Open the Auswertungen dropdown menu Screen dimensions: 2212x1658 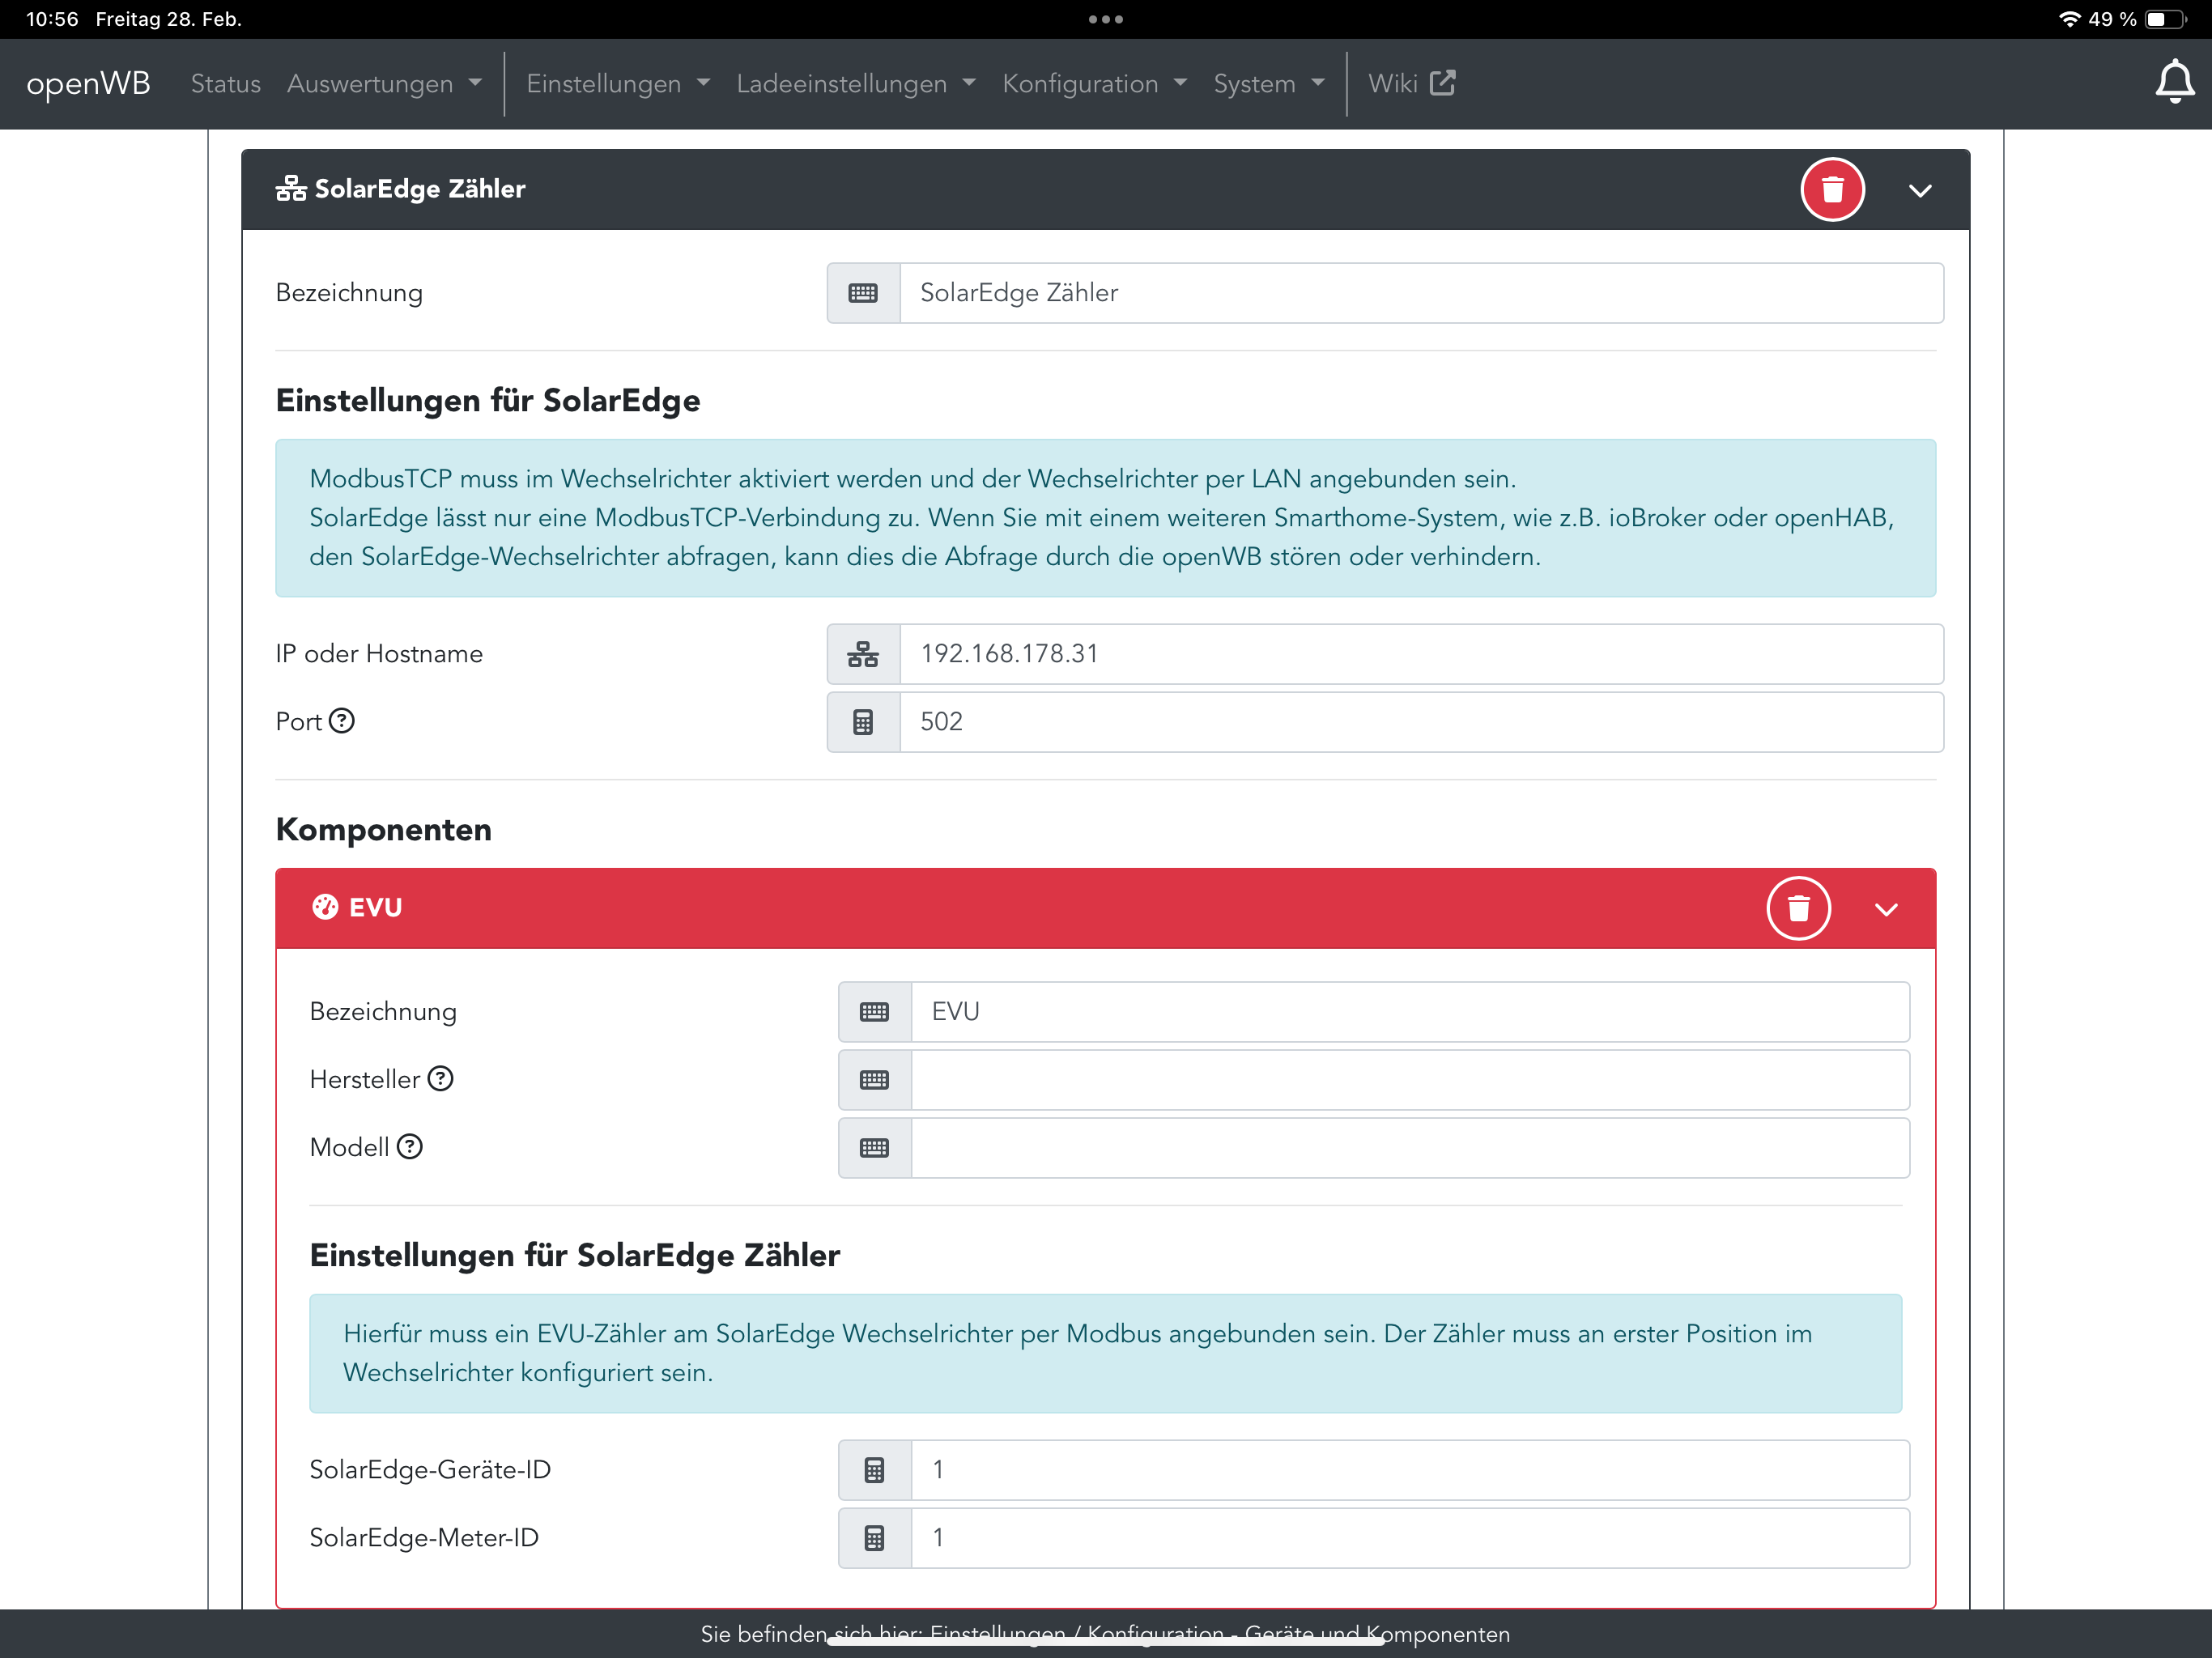[384, 84]
